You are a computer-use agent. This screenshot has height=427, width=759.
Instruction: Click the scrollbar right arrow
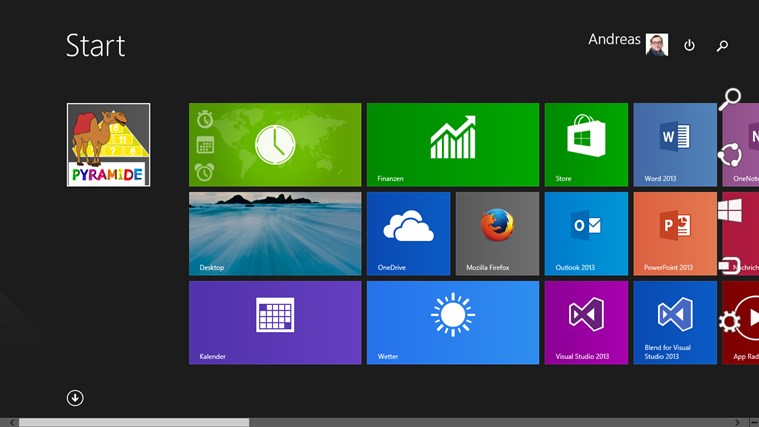pos(737,423)
